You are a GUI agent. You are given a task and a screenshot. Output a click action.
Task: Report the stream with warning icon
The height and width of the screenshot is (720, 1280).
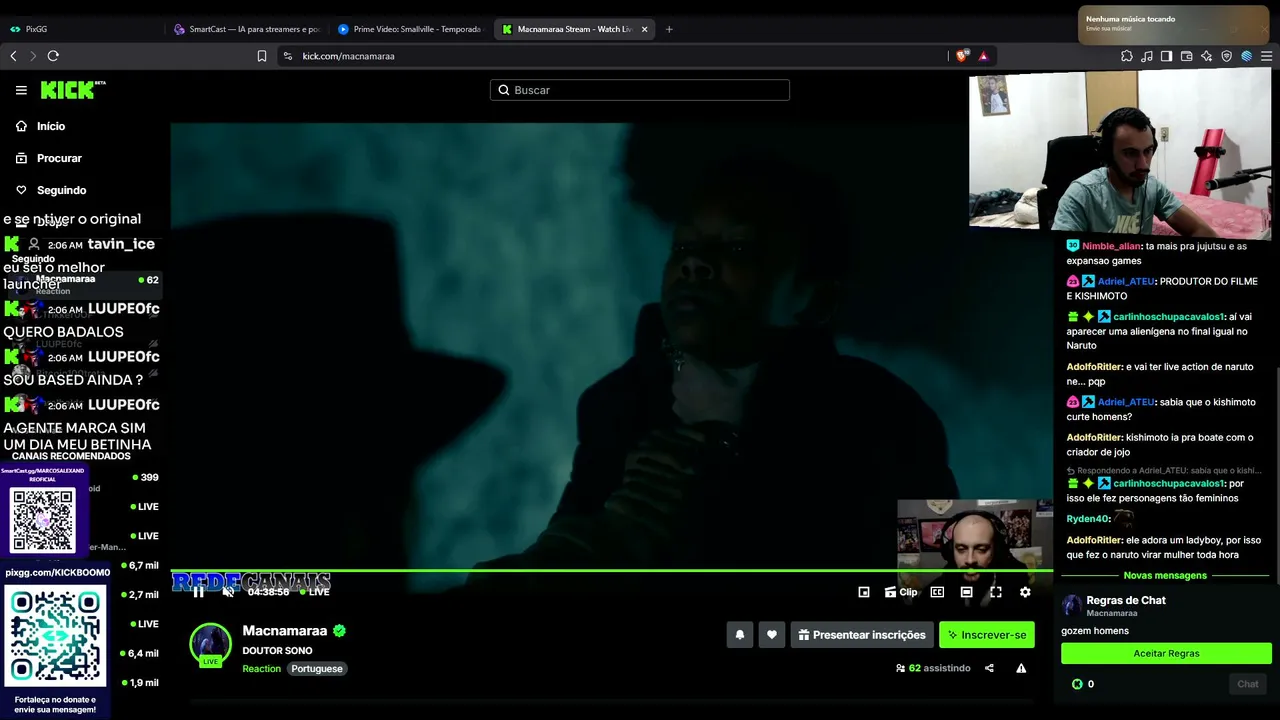pyautogui.click(x=1021, y=668)
